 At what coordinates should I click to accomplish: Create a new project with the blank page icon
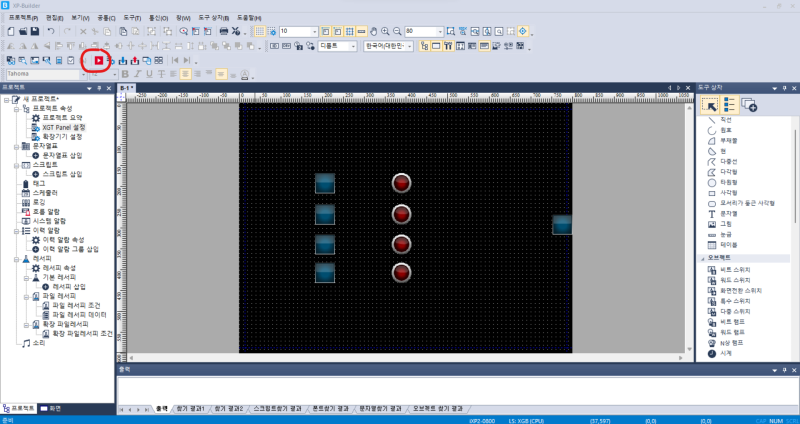(11, 31)
